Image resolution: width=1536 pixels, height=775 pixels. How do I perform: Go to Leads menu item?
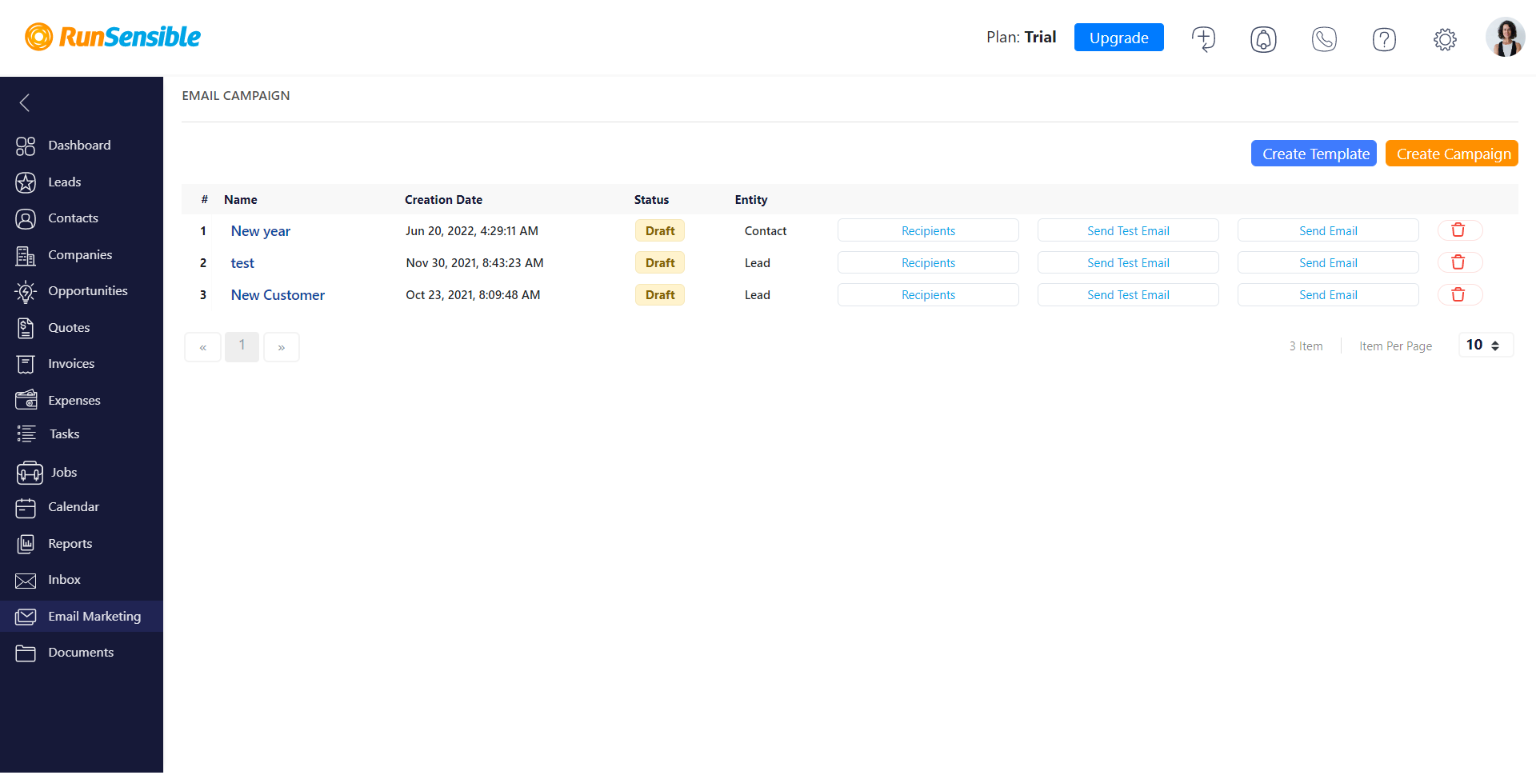click(64, 182)
